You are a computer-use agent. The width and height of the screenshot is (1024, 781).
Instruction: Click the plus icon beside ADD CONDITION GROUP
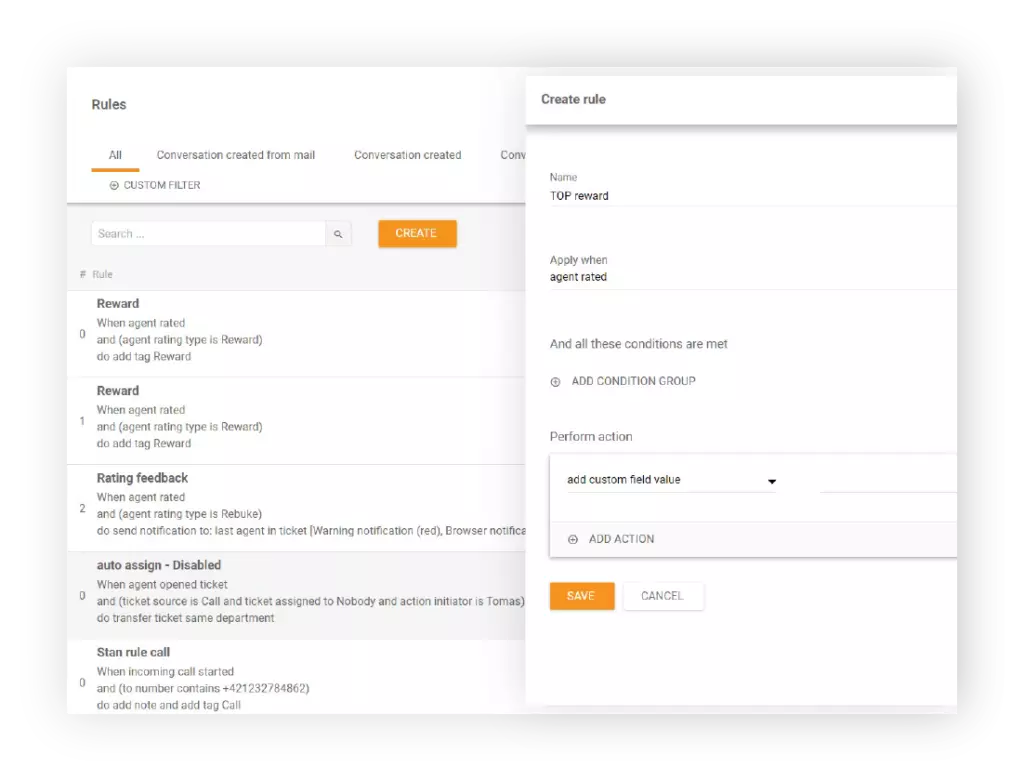point(555,381)
